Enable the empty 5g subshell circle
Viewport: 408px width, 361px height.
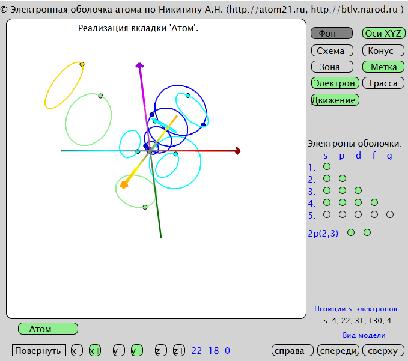(390, 214)
